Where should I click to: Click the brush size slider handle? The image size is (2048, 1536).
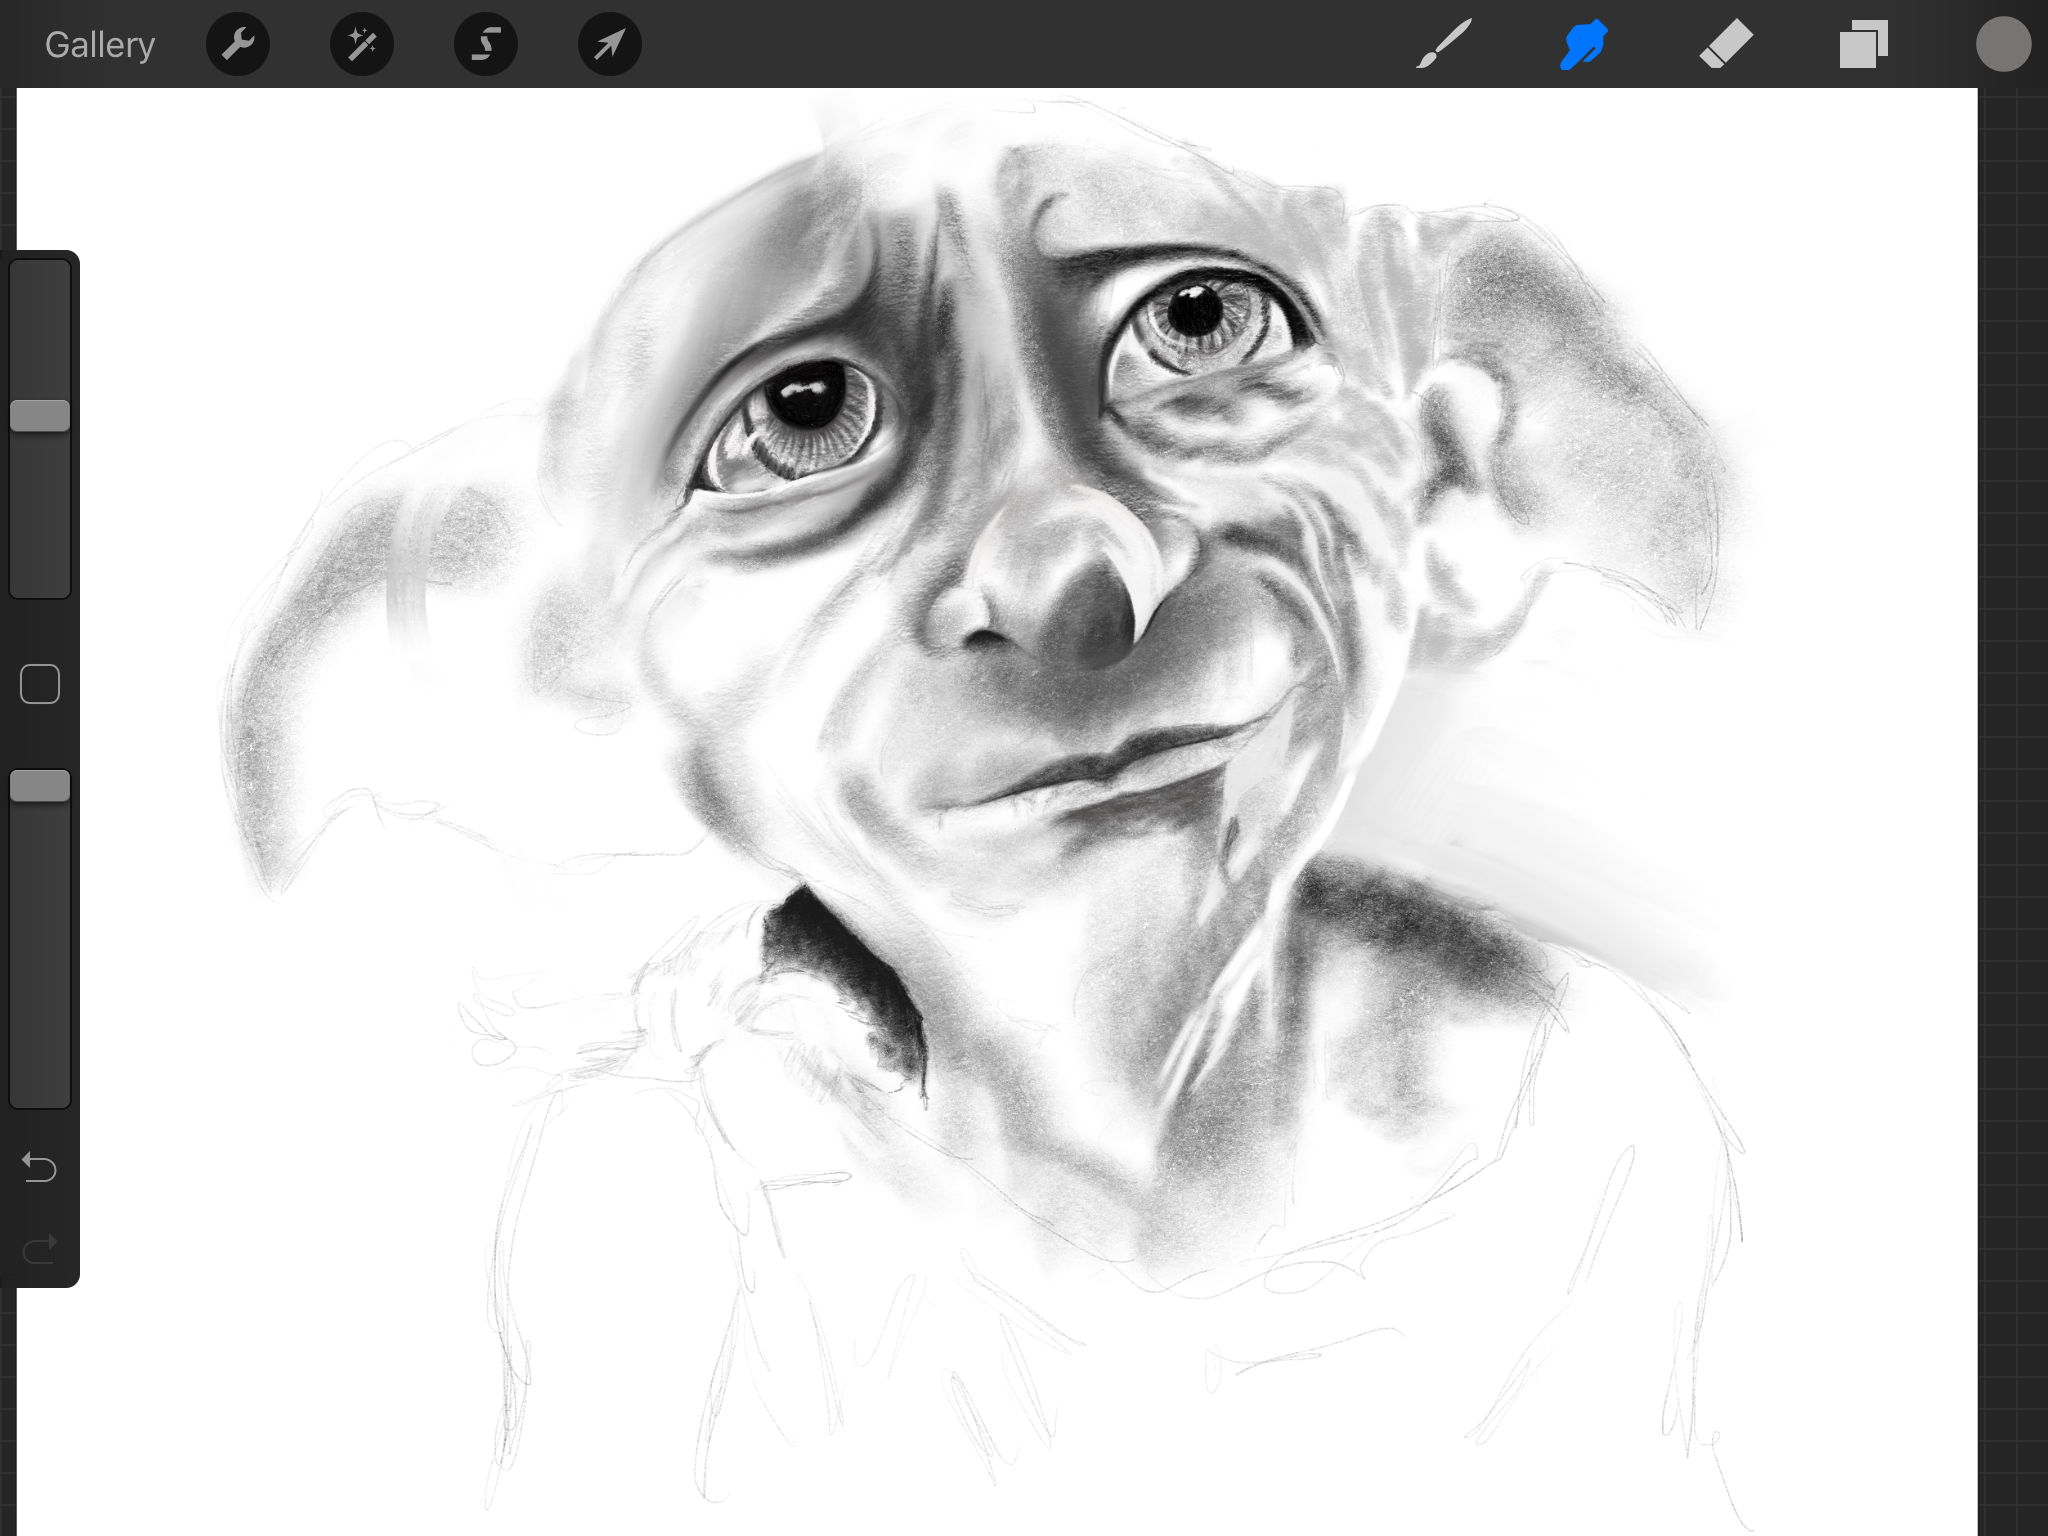[40, 416]
